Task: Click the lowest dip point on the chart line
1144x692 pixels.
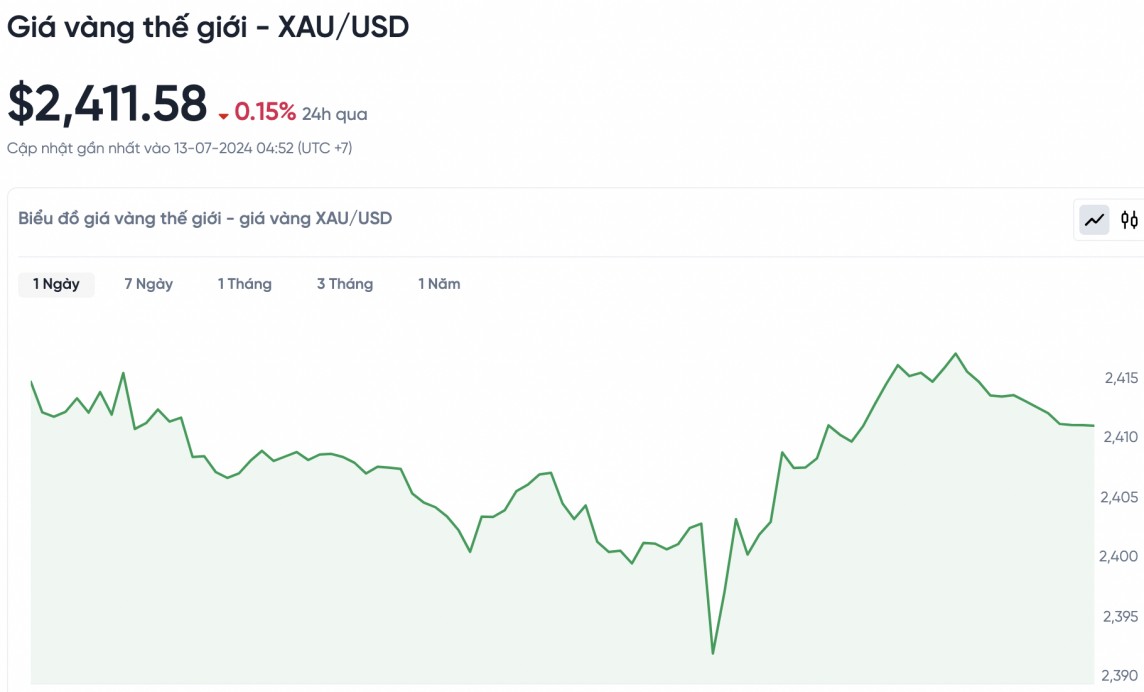Action: tap(712, 653)
